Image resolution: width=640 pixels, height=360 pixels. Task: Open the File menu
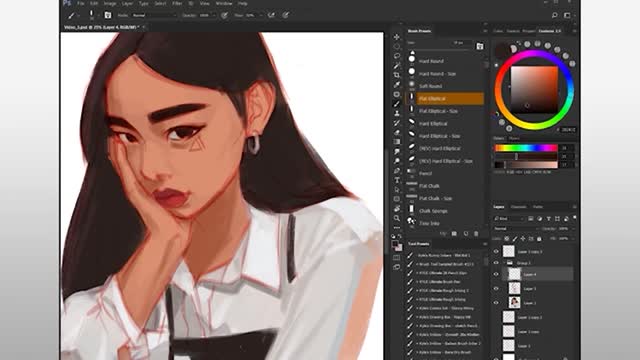point(81,3)
